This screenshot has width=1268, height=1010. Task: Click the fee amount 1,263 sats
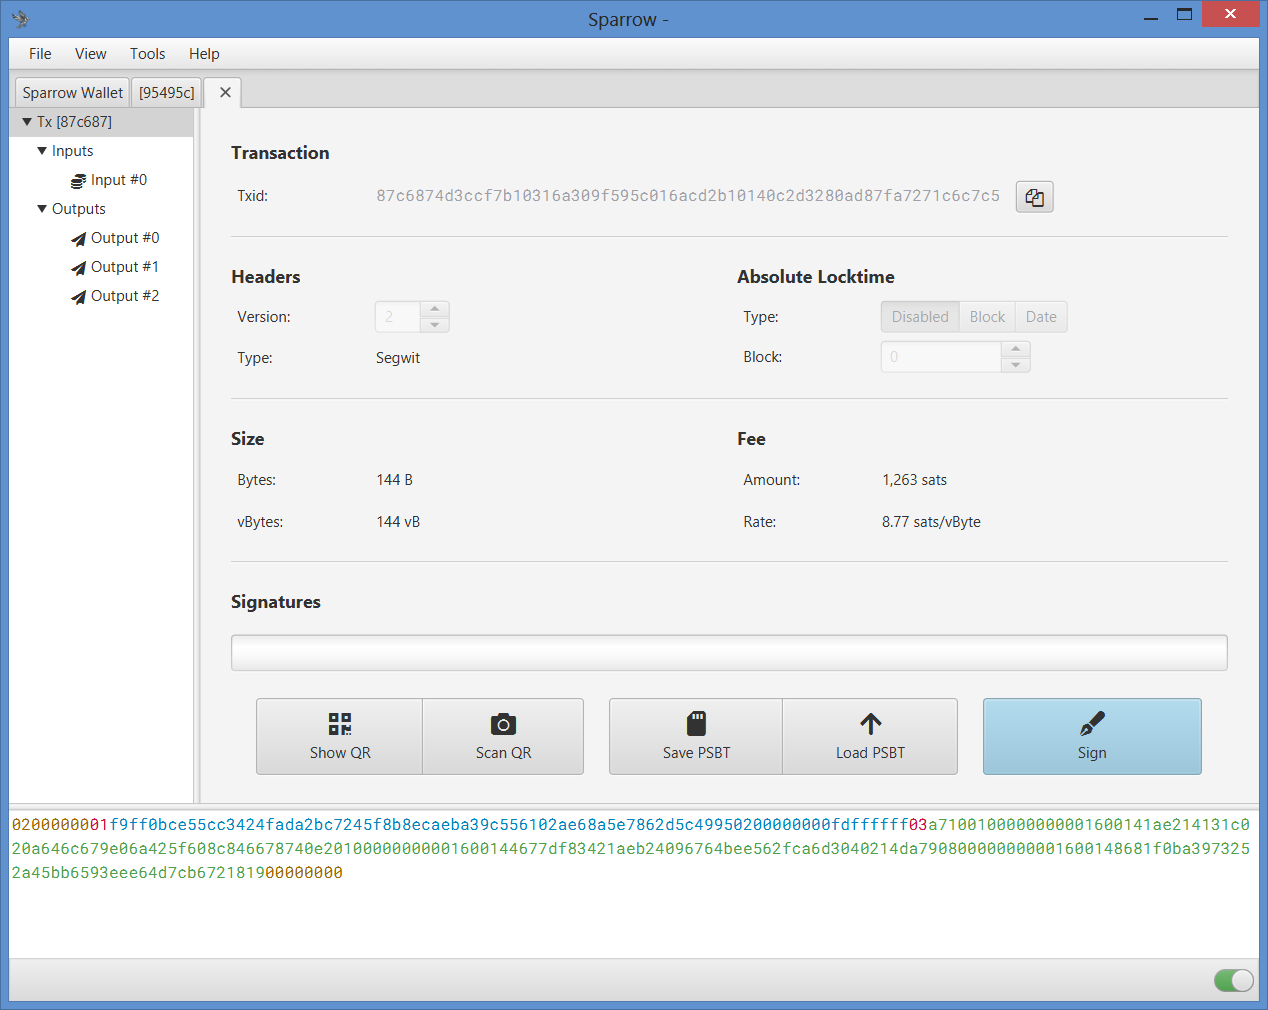[914, 480]
